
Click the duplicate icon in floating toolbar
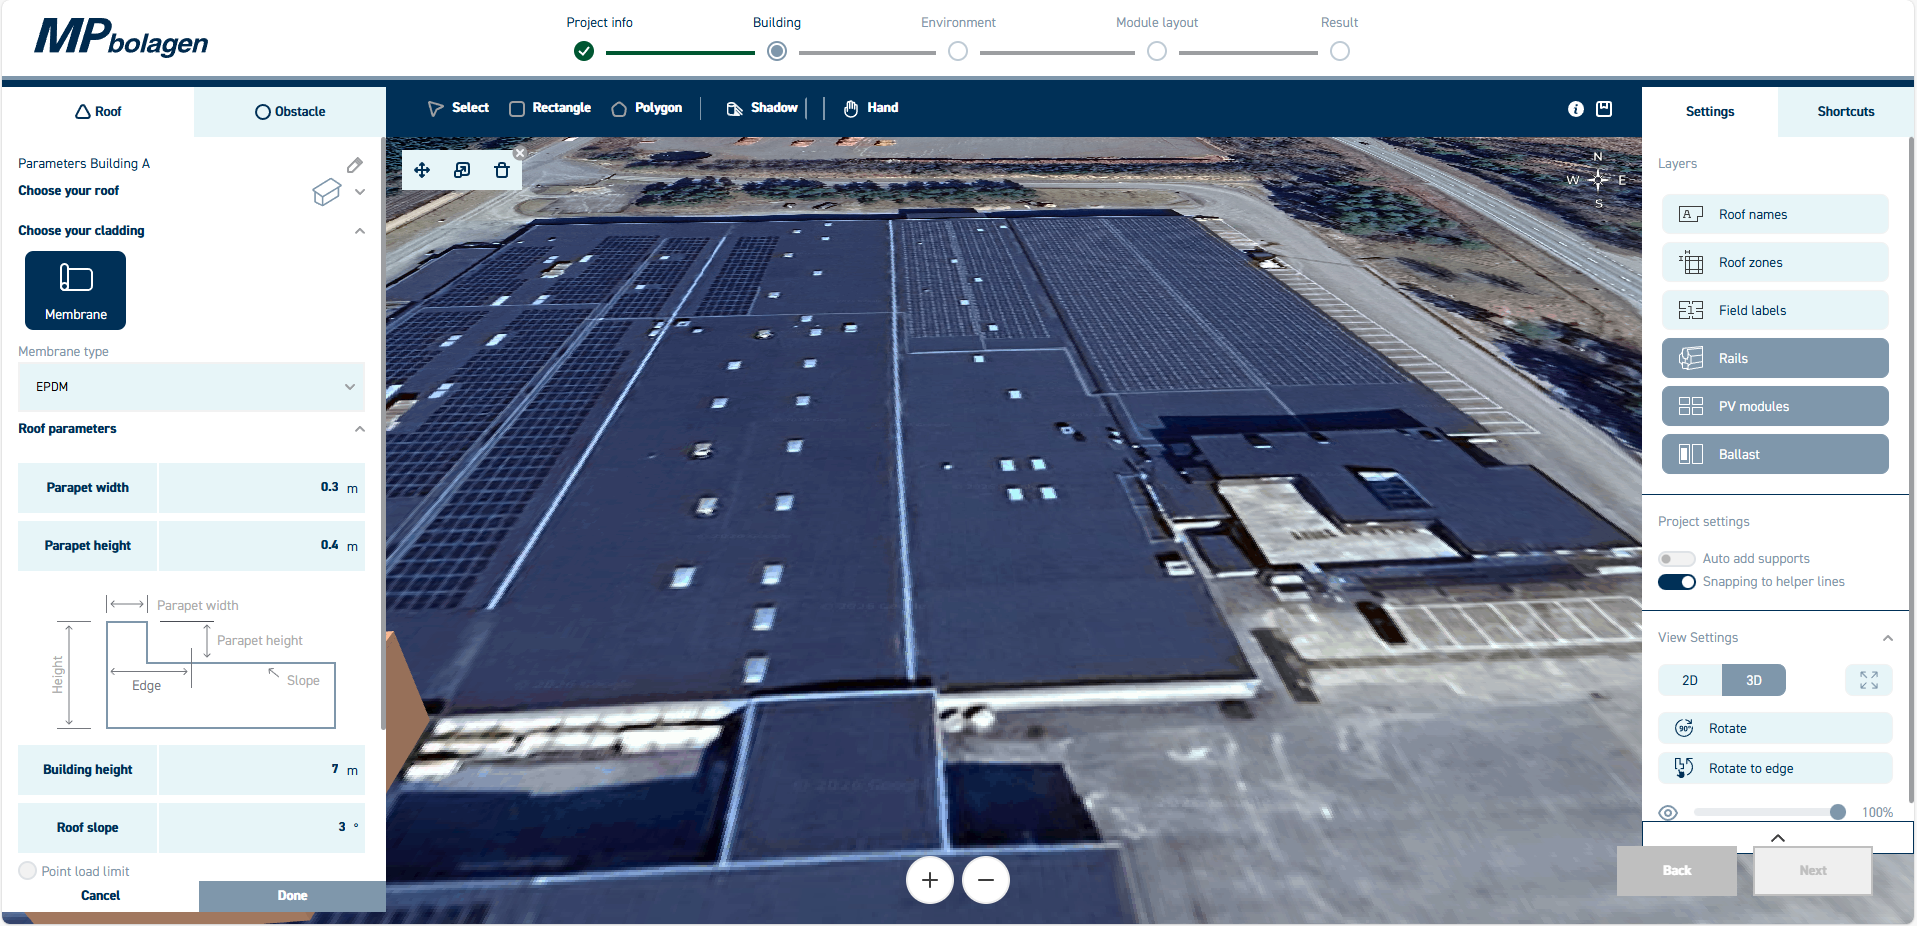[462, 170]
